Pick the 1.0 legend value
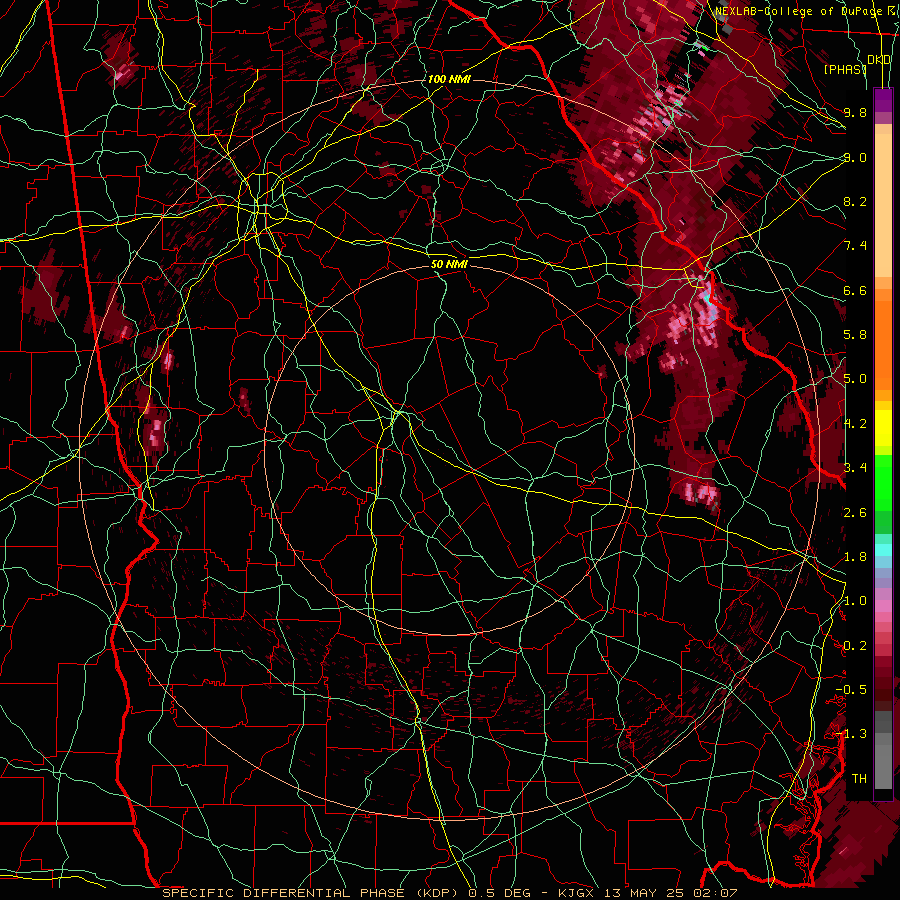The width and height of the screenshot is (900, 900). 855,601
